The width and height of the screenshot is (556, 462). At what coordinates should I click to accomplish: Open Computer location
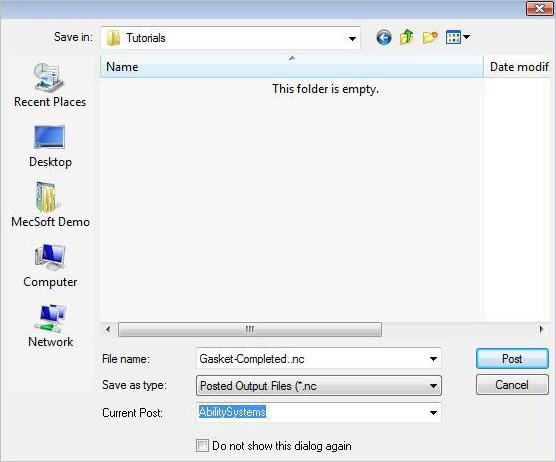pos(50,266)
